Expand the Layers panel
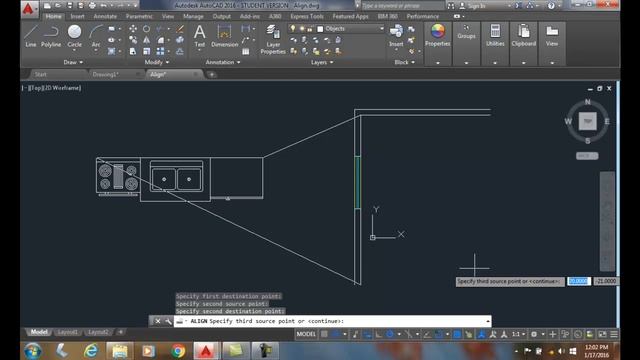 click(322, 62)
